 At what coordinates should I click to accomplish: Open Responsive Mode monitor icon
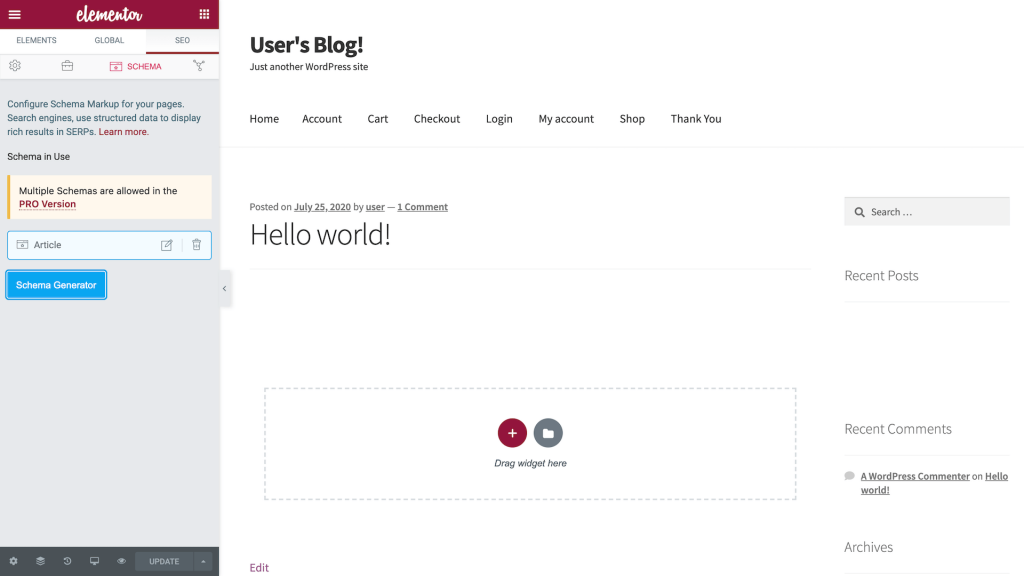coord(95,561)
